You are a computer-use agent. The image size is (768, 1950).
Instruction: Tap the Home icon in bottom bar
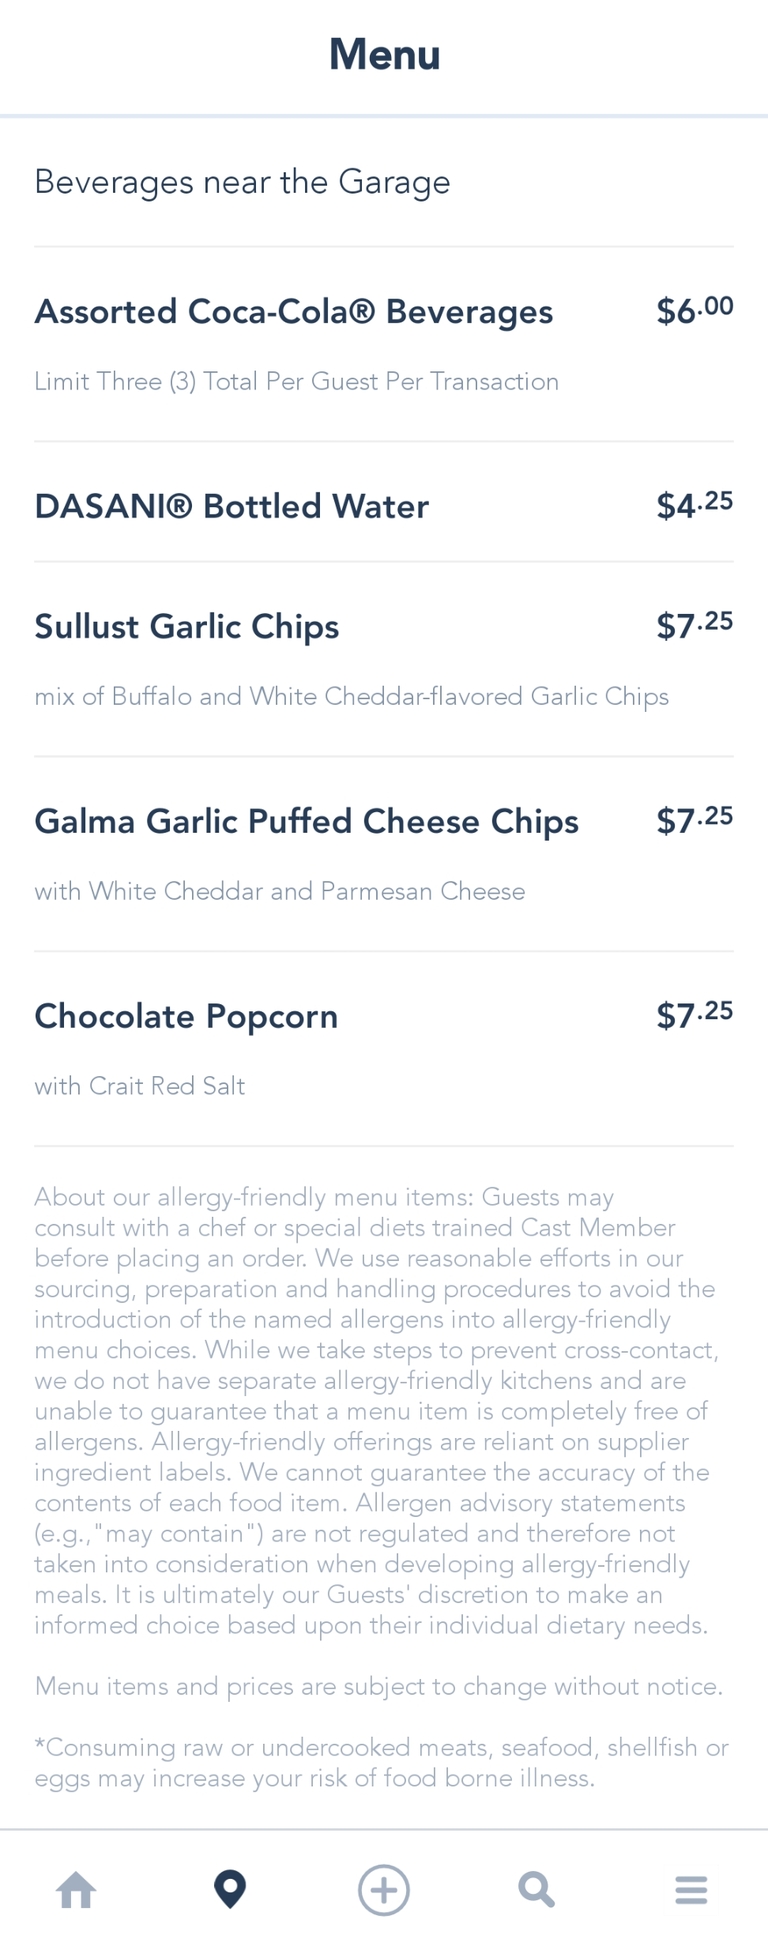pos(76,1891)
